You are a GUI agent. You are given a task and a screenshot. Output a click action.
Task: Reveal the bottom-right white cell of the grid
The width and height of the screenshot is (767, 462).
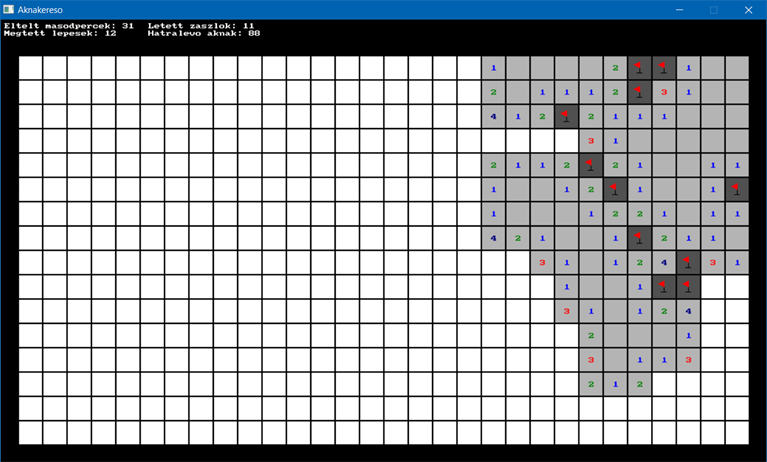(x=737, y=432)
